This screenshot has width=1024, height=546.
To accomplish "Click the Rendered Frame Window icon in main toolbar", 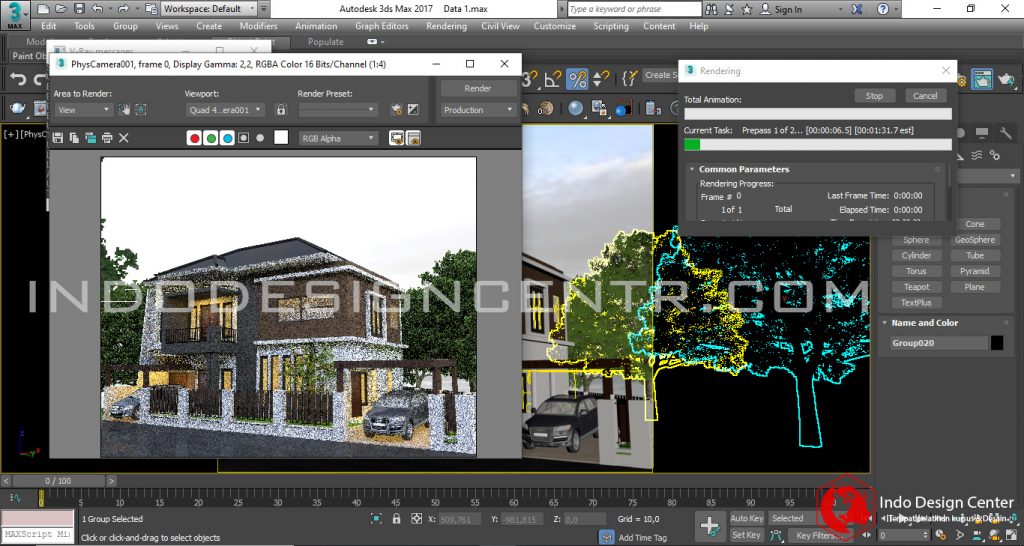I will [x=982, y=79].
